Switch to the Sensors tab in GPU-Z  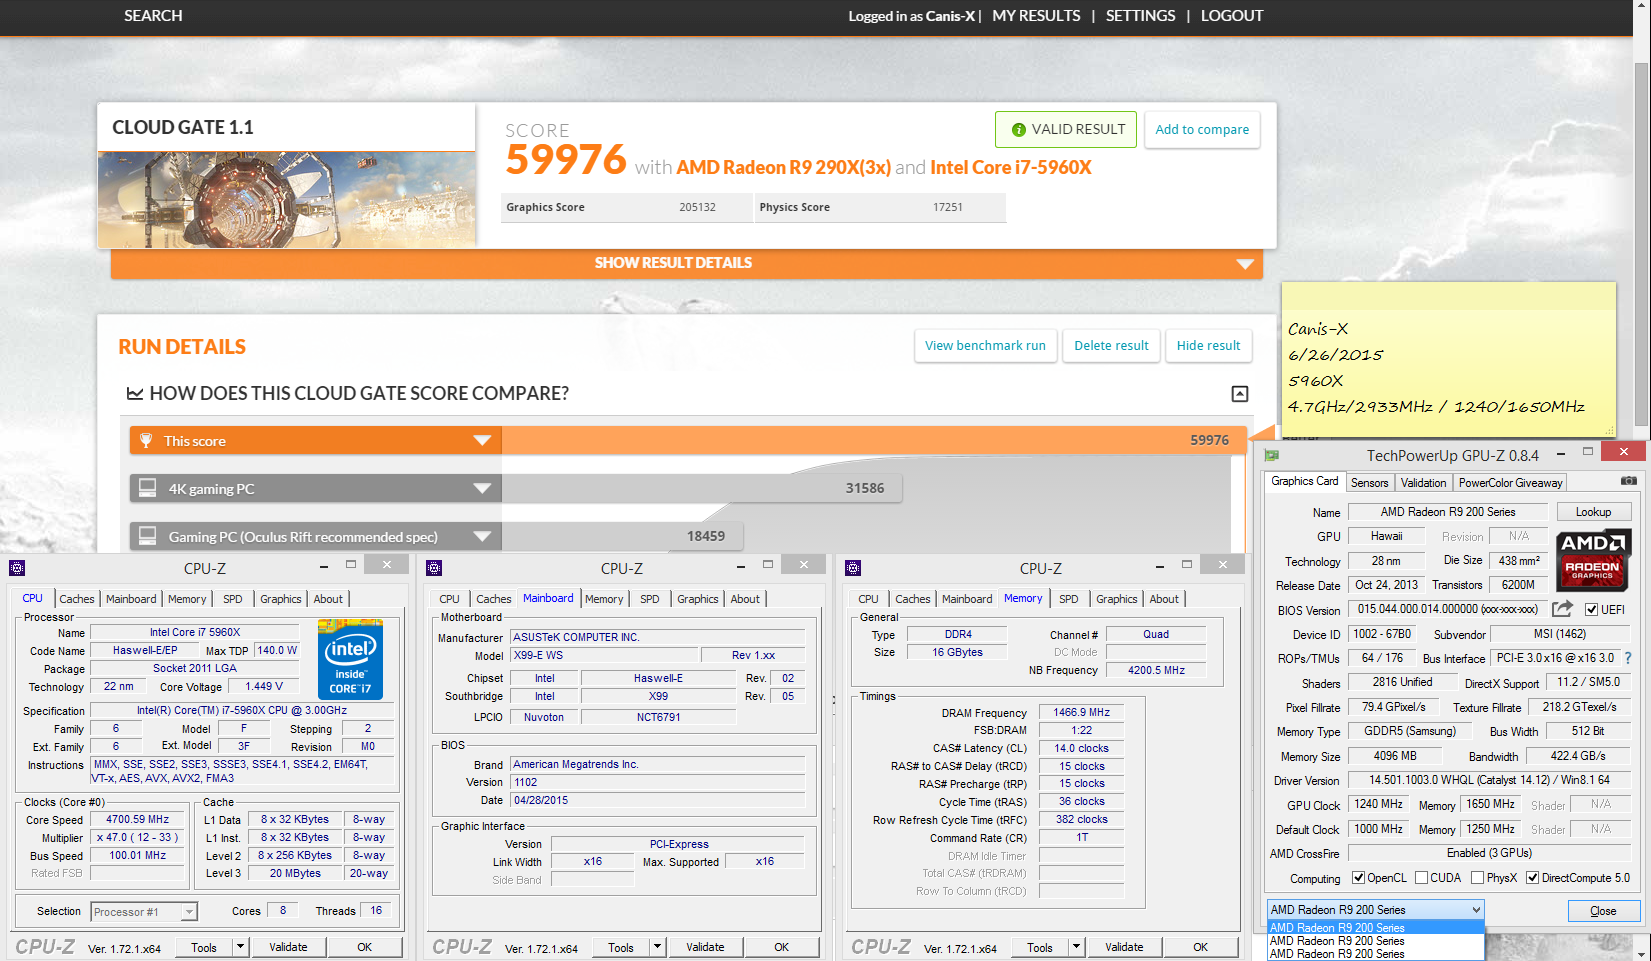point(1369,483)
